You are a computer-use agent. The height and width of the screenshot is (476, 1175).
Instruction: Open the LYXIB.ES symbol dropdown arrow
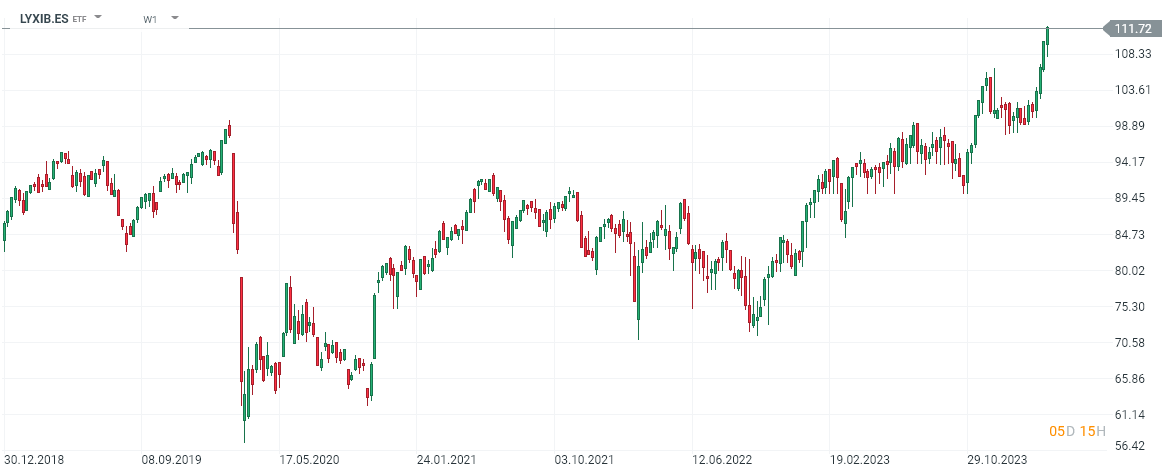click(98, 18)
